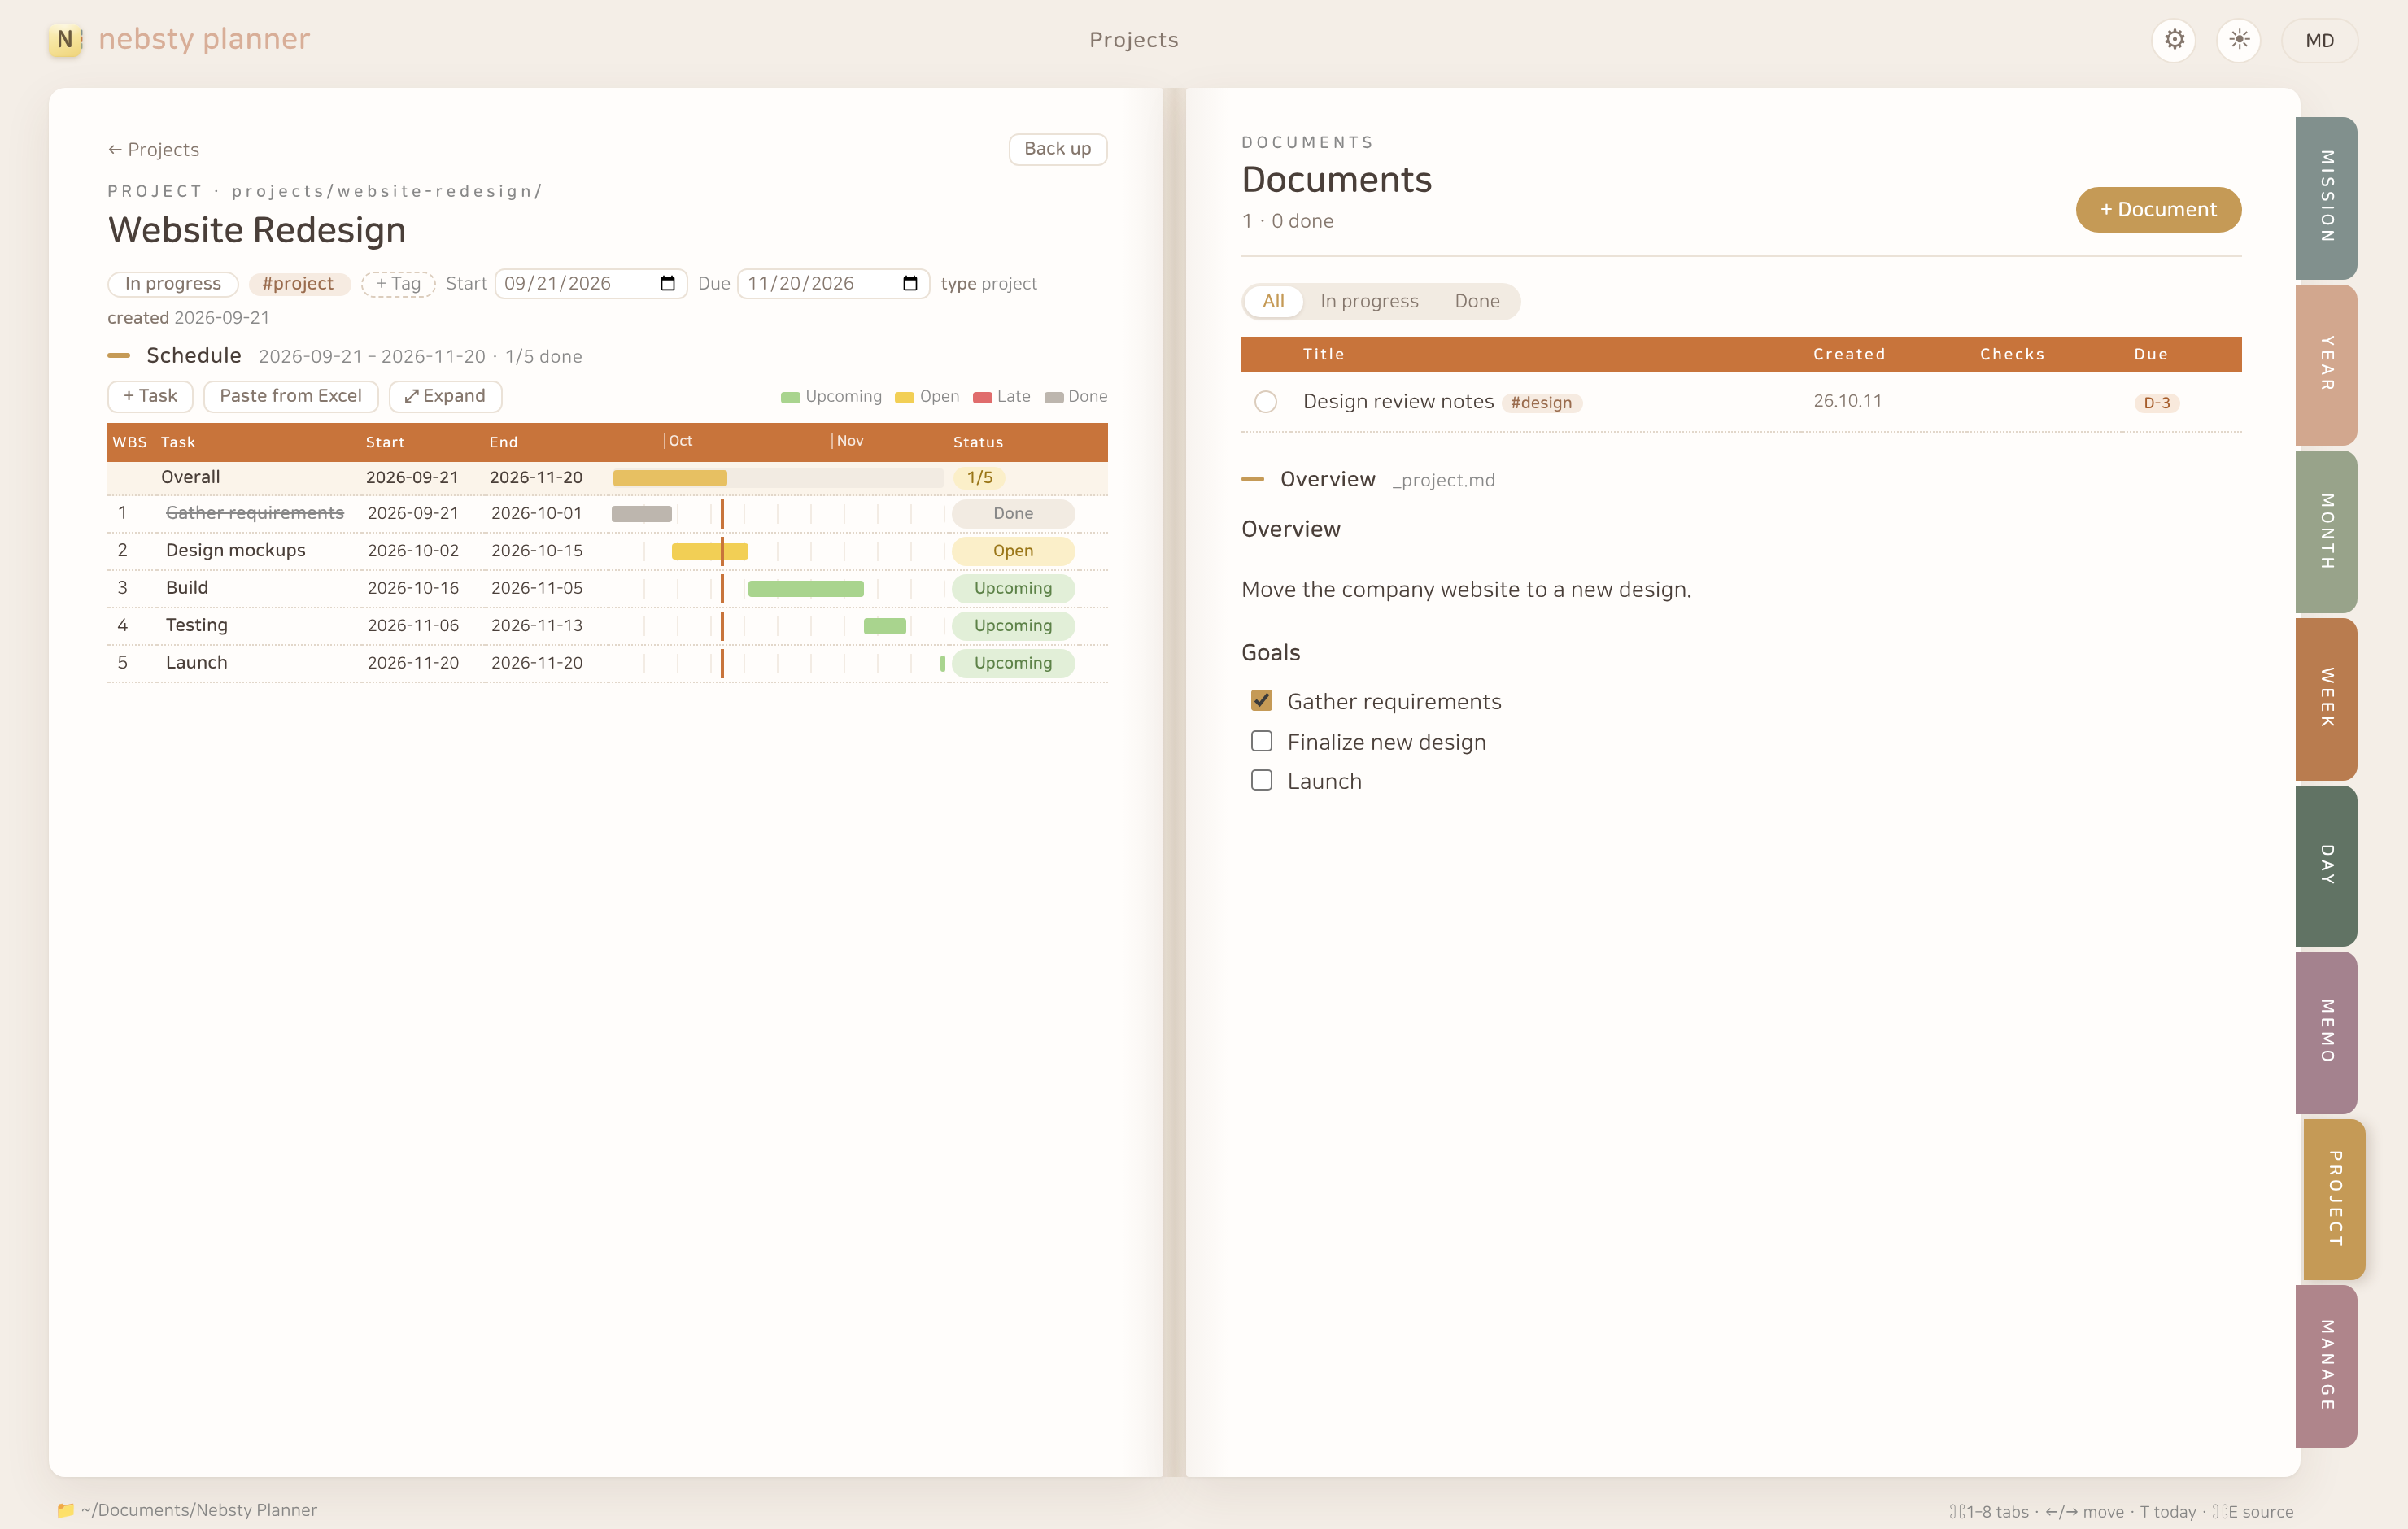The width and height of the screenshot is (2408, 1529).
Task: Expand the schedule with Expand button
Action: [x=445, y=396]
